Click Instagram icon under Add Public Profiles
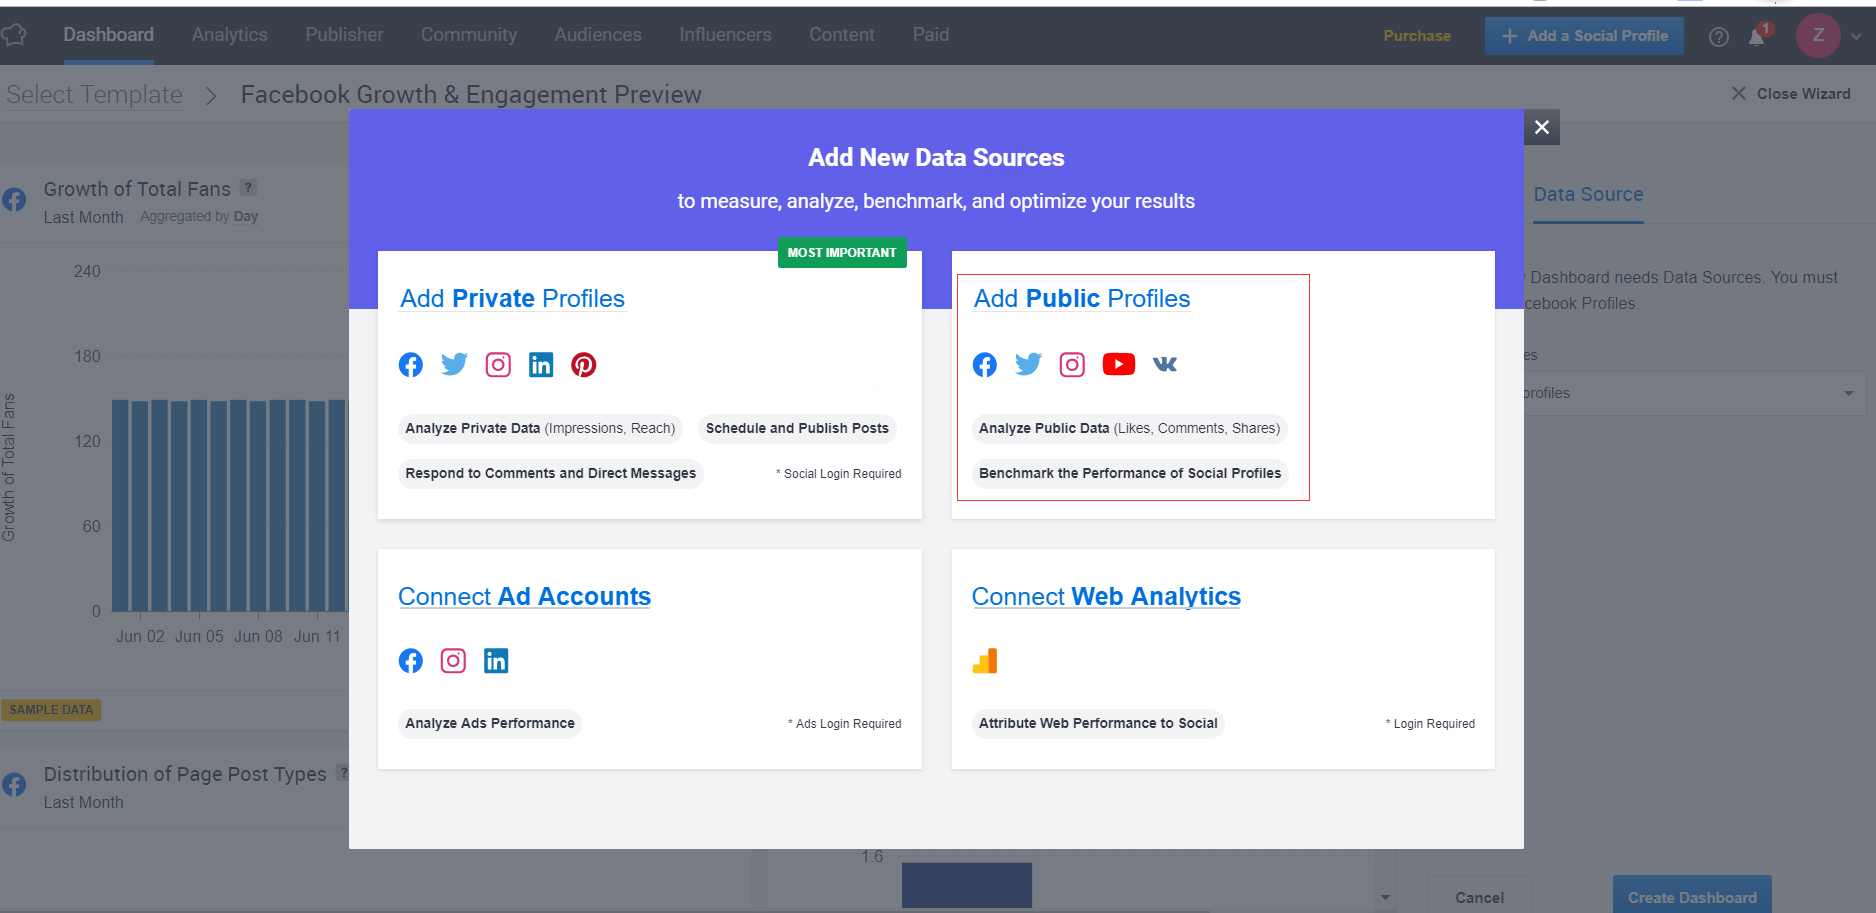 [1072, 365]
